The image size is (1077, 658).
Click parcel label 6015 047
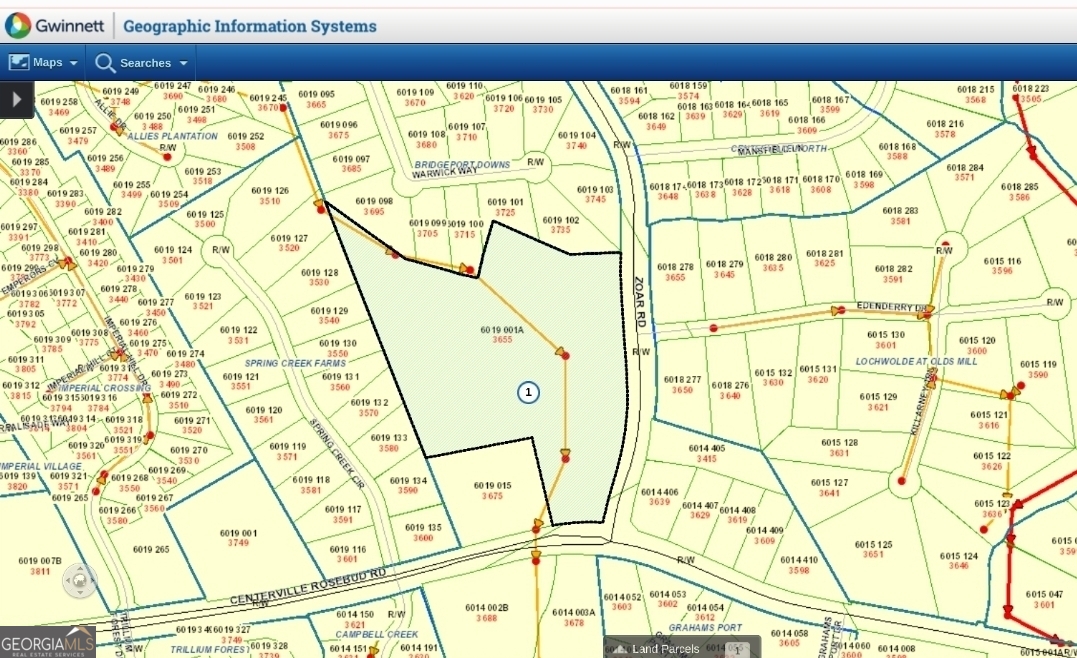tap(1044, 594)
